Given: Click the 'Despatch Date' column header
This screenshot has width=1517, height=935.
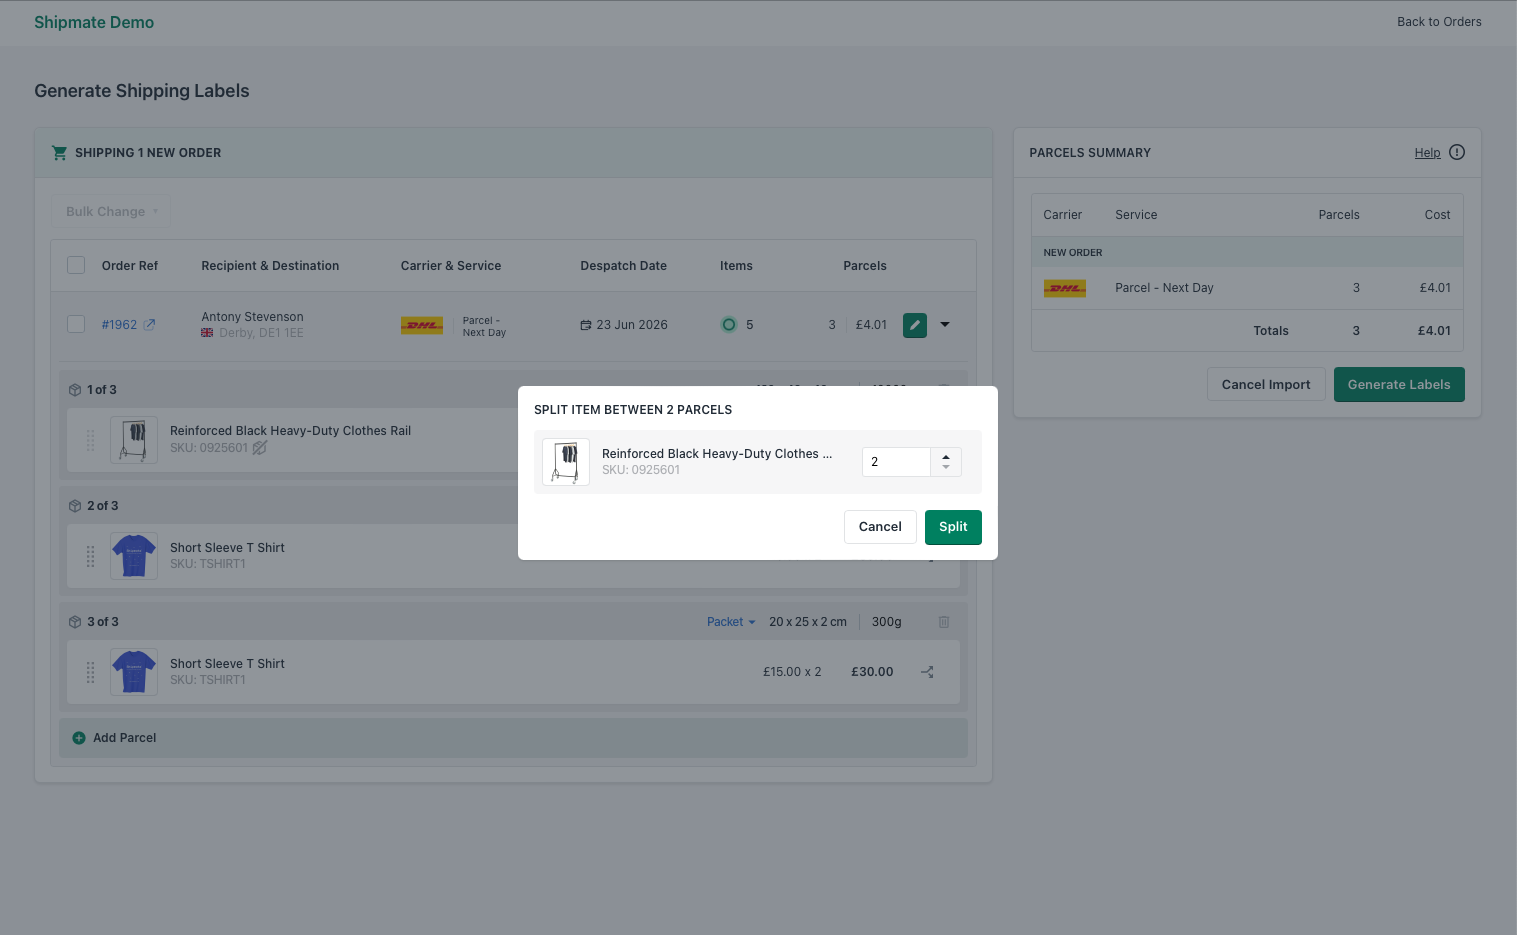Looking at the screenshot, I should [x=623, y=266].
